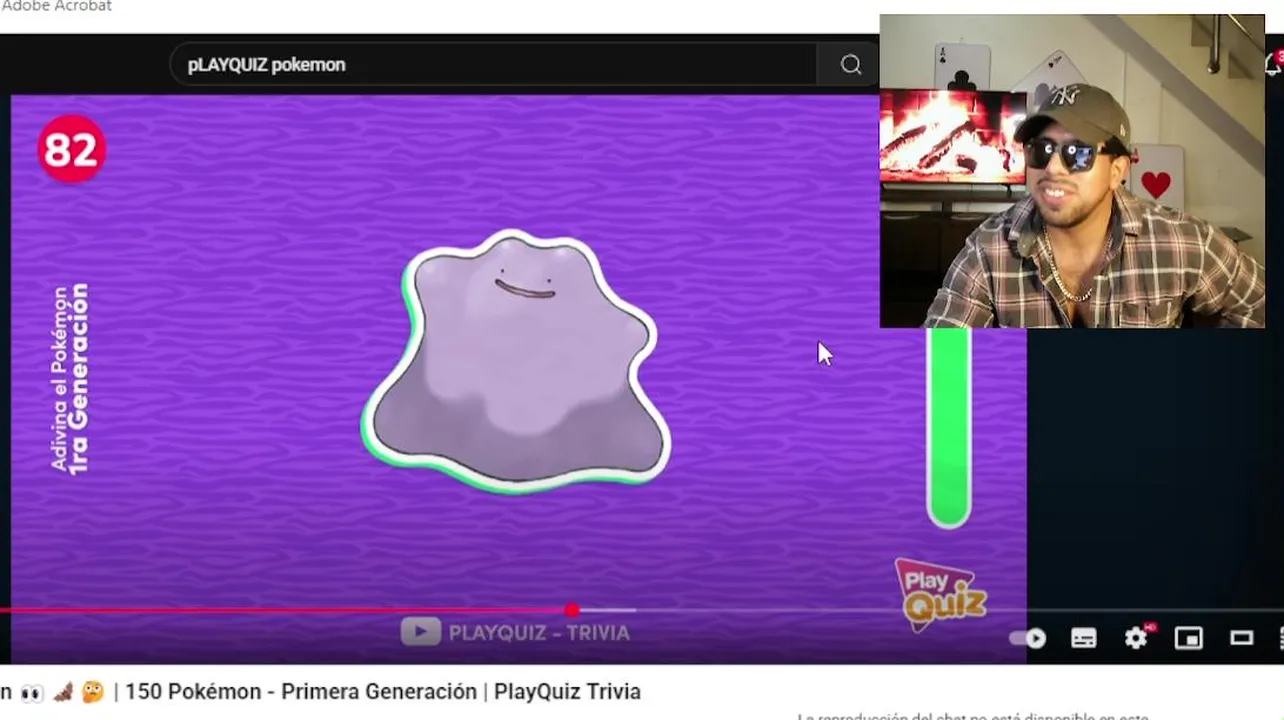The height and width of the screenshot is (720, 1284).
Task: Open the notifications bell icon
Action: 1274,64
